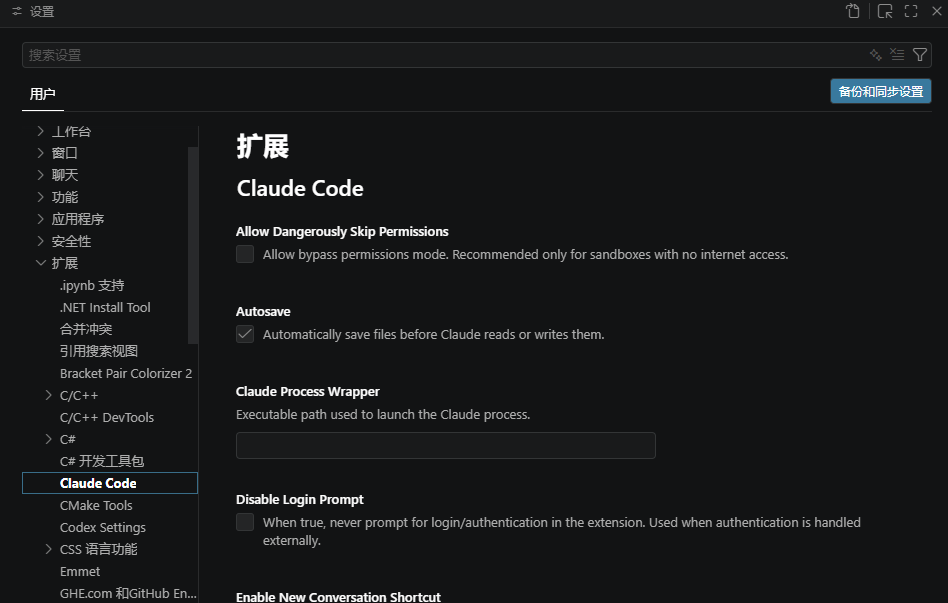This screenshot has width=948, height=603.
Task: Click Enable New Conversation Shortcut heading
Action: pyautogui.click(x=338, y=597)
